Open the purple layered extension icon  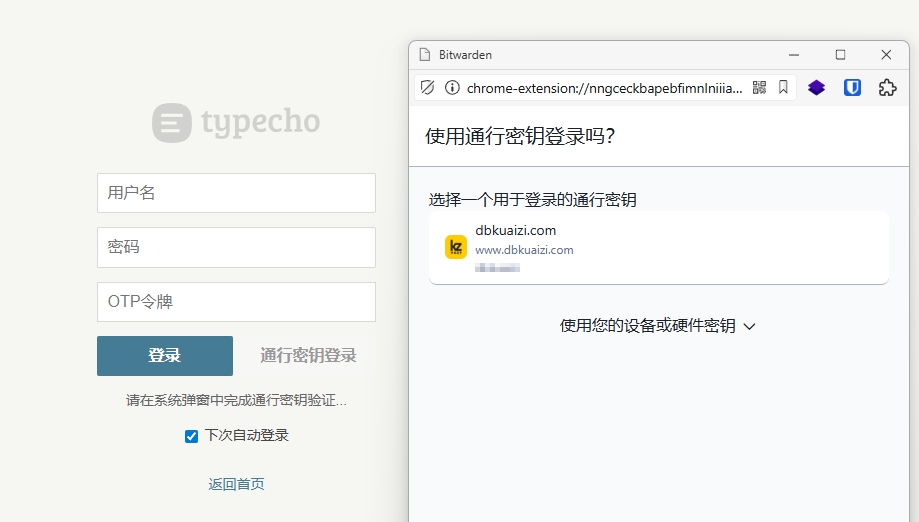tap(817, 88)
